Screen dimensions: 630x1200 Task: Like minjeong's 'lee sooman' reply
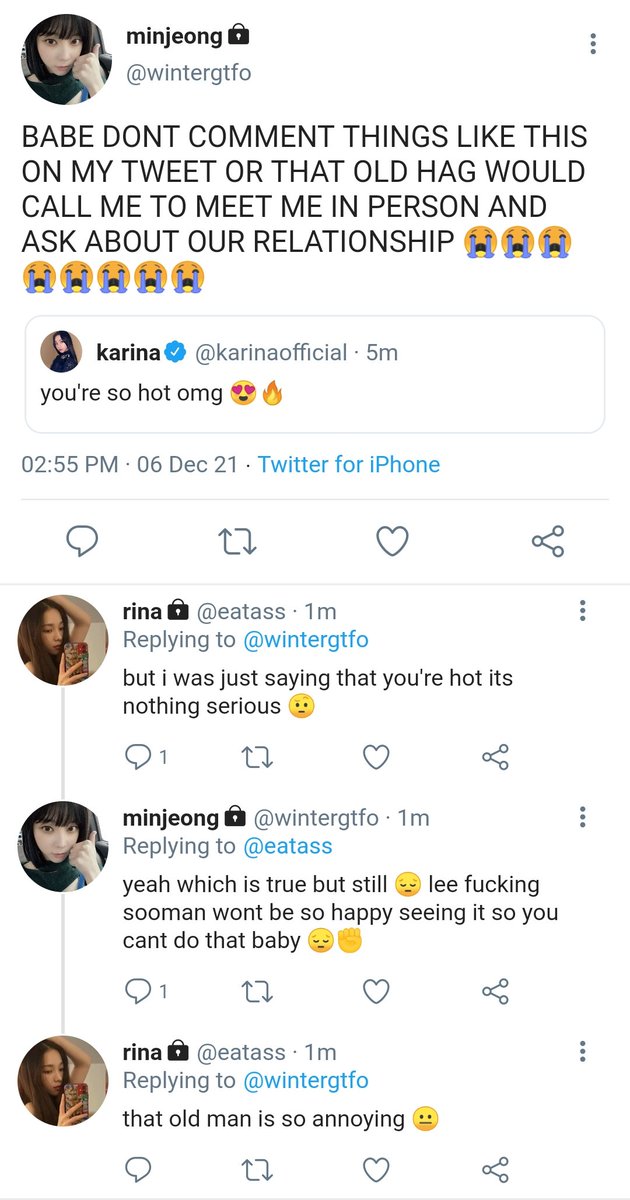click(375, 991)
